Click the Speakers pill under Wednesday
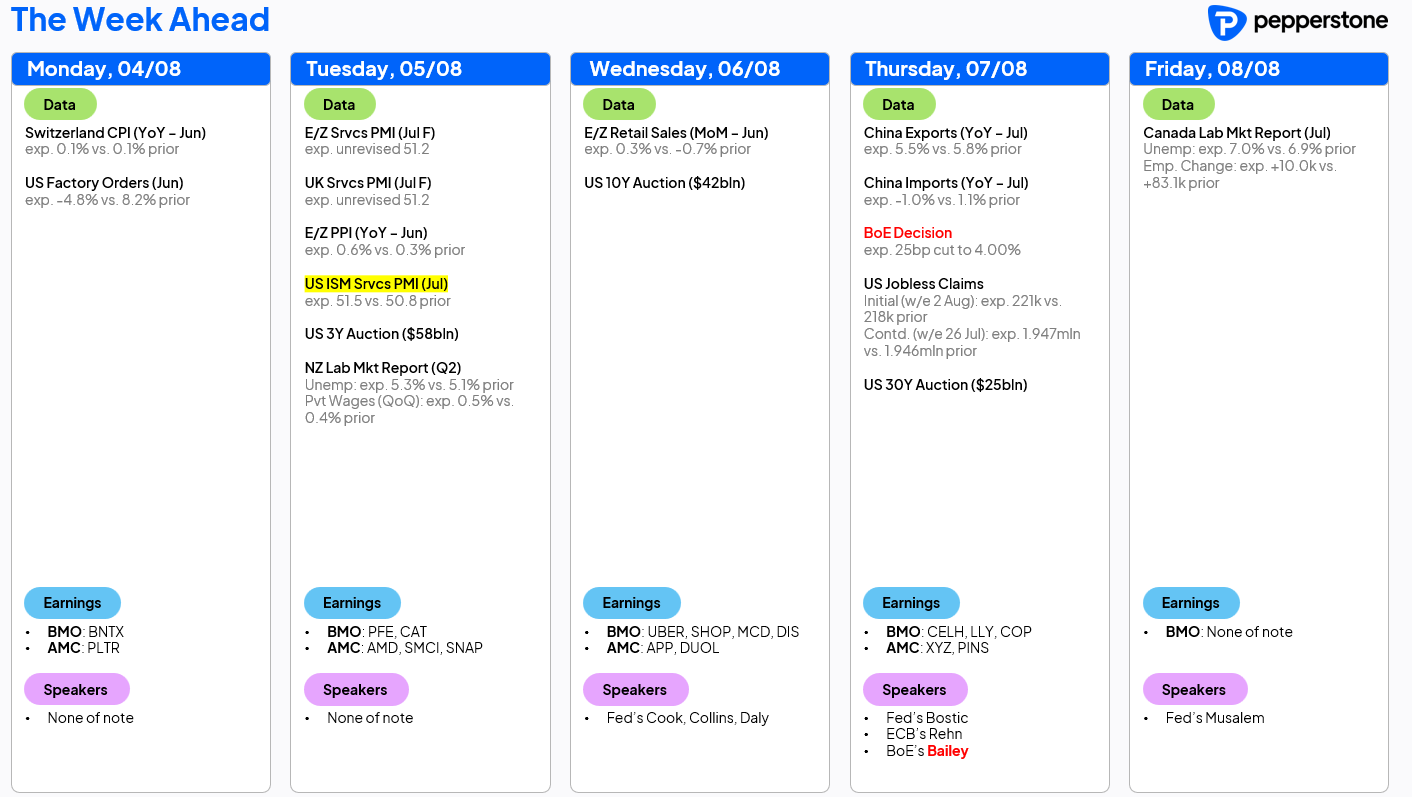 point(635,689)
